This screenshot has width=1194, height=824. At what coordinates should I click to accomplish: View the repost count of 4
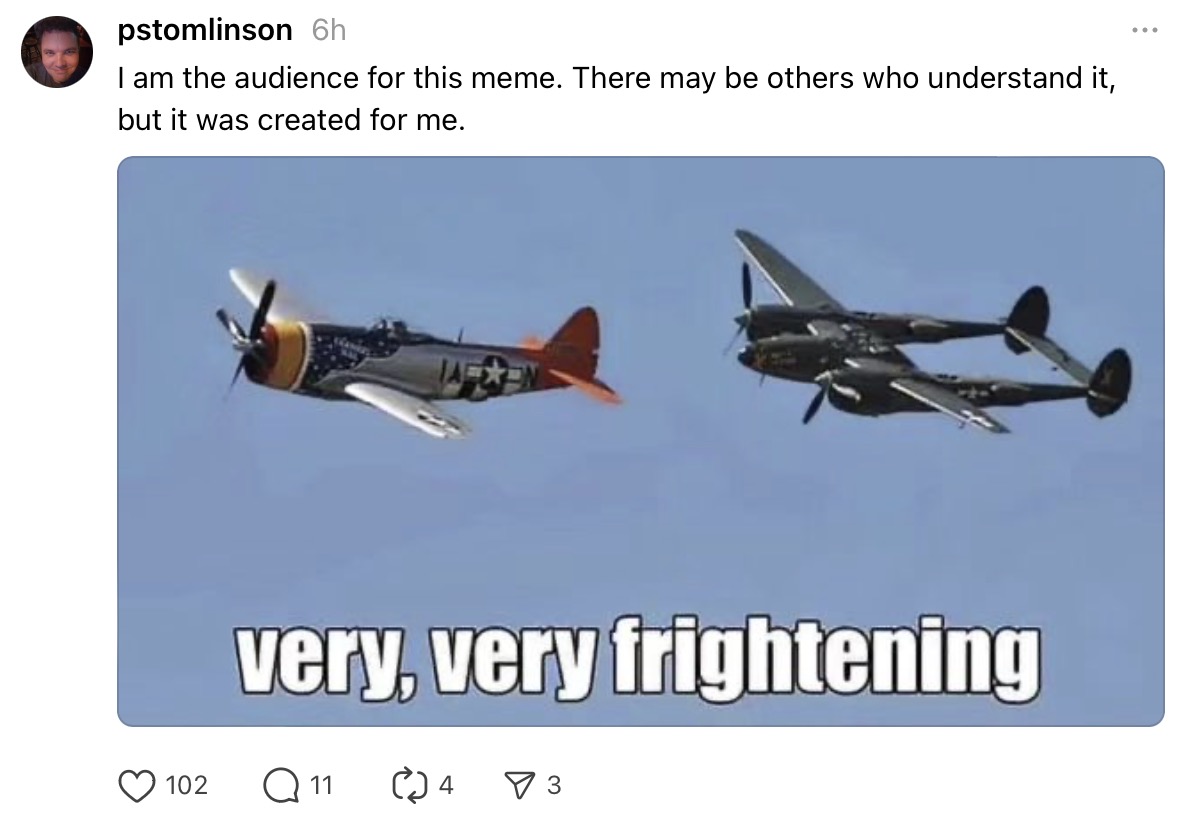point(446,785)
